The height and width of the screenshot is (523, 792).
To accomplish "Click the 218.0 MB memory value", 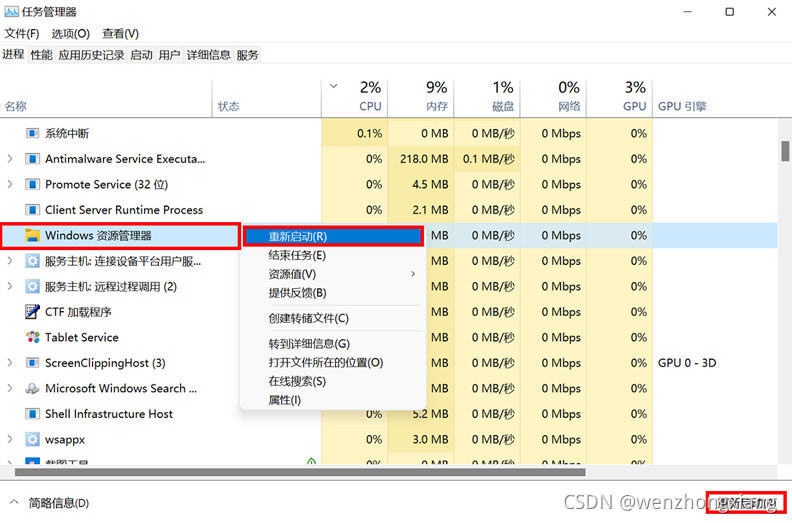I will pos(424,159).
